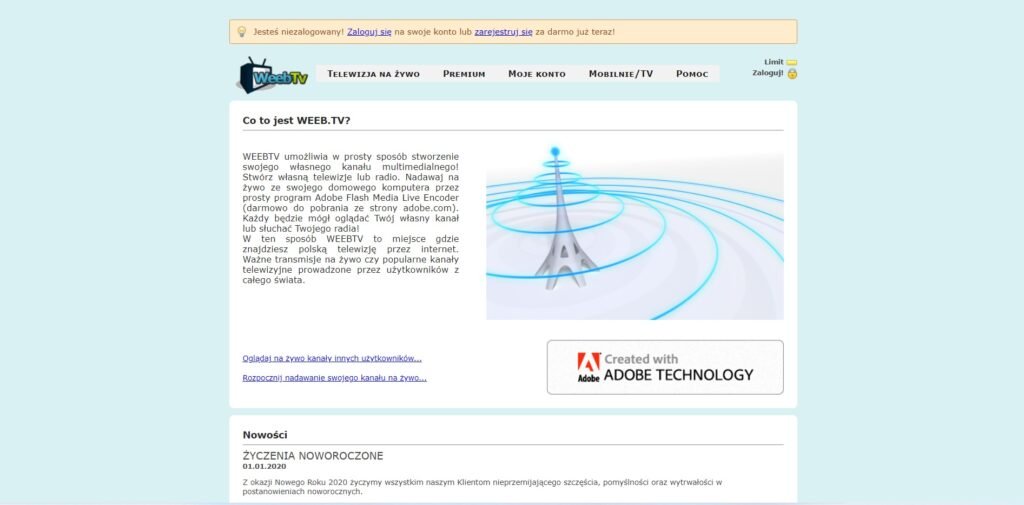Click the yellow Limit indicator icon
Image resolution: width=1024 pixels, height=505 pixels.
pyautogui.click(x=792, y=63)
